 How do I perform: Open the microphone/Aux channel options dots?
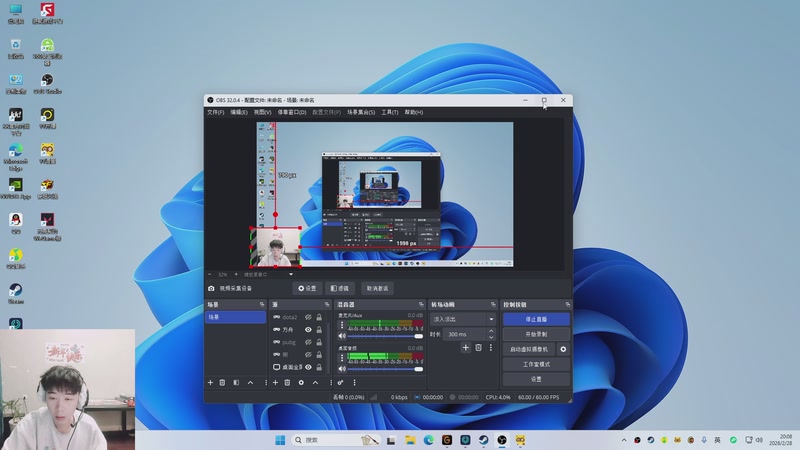[x=342, y=324]
